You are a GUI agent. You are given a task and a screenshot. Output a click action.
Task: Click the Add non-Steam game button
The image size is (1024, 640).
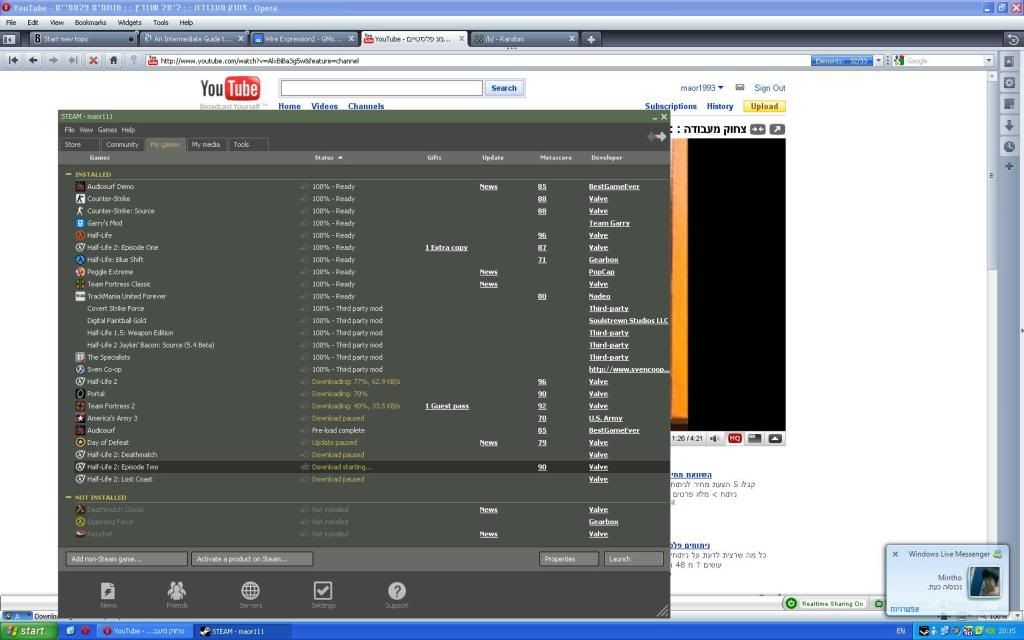126,559
